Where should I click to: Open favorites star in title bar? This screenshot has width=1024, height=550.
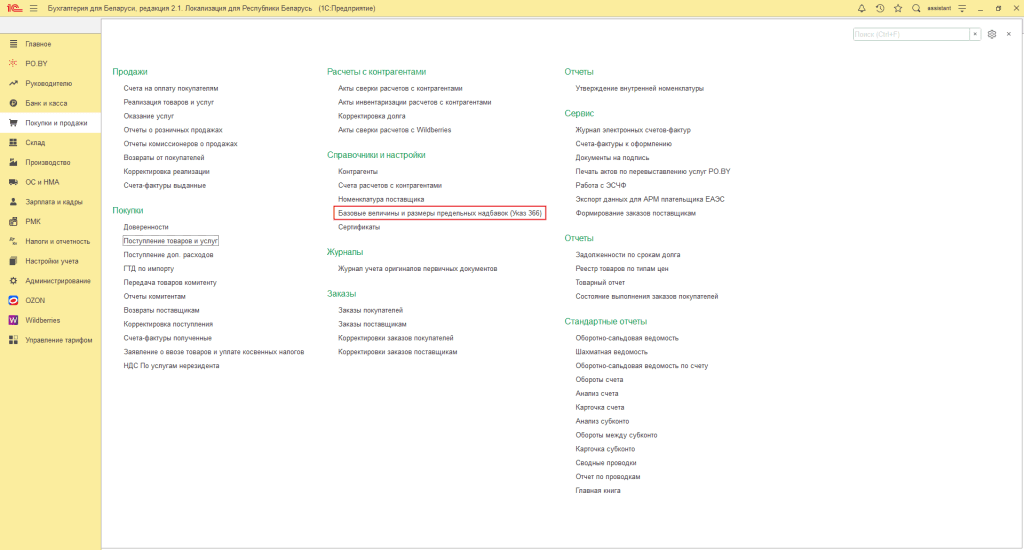898,8
